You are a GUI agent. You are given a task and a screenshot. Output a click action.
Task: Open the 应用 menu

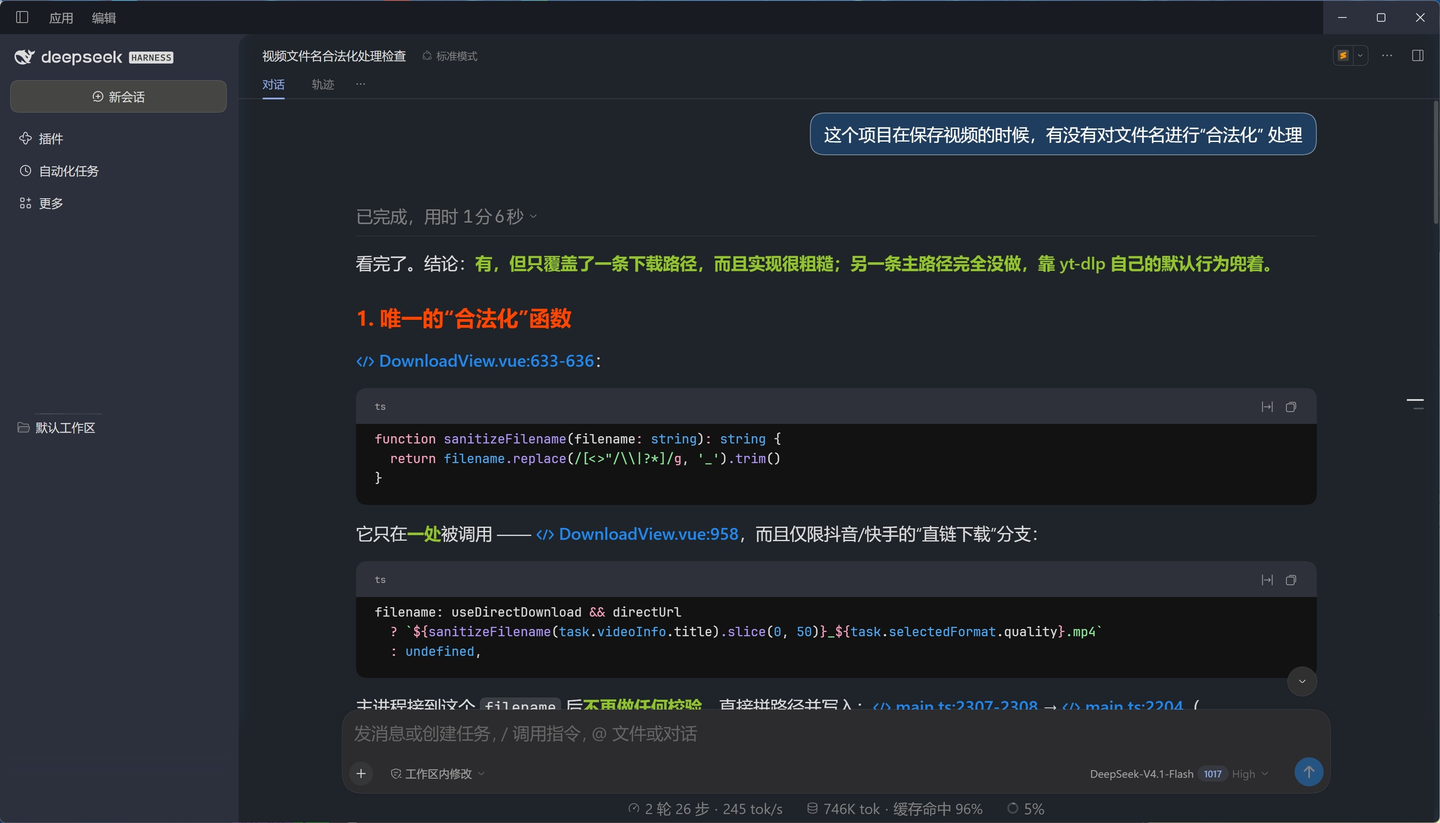tap(61, 18)
